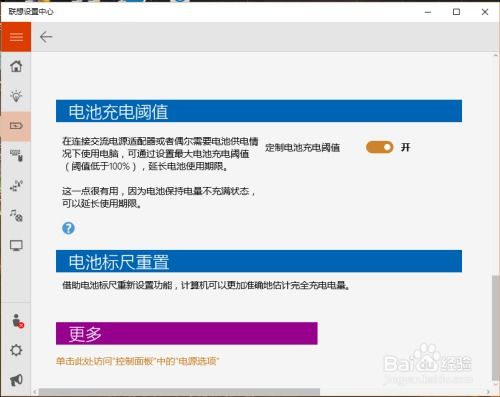Open the orange hamburger menu

16,37
